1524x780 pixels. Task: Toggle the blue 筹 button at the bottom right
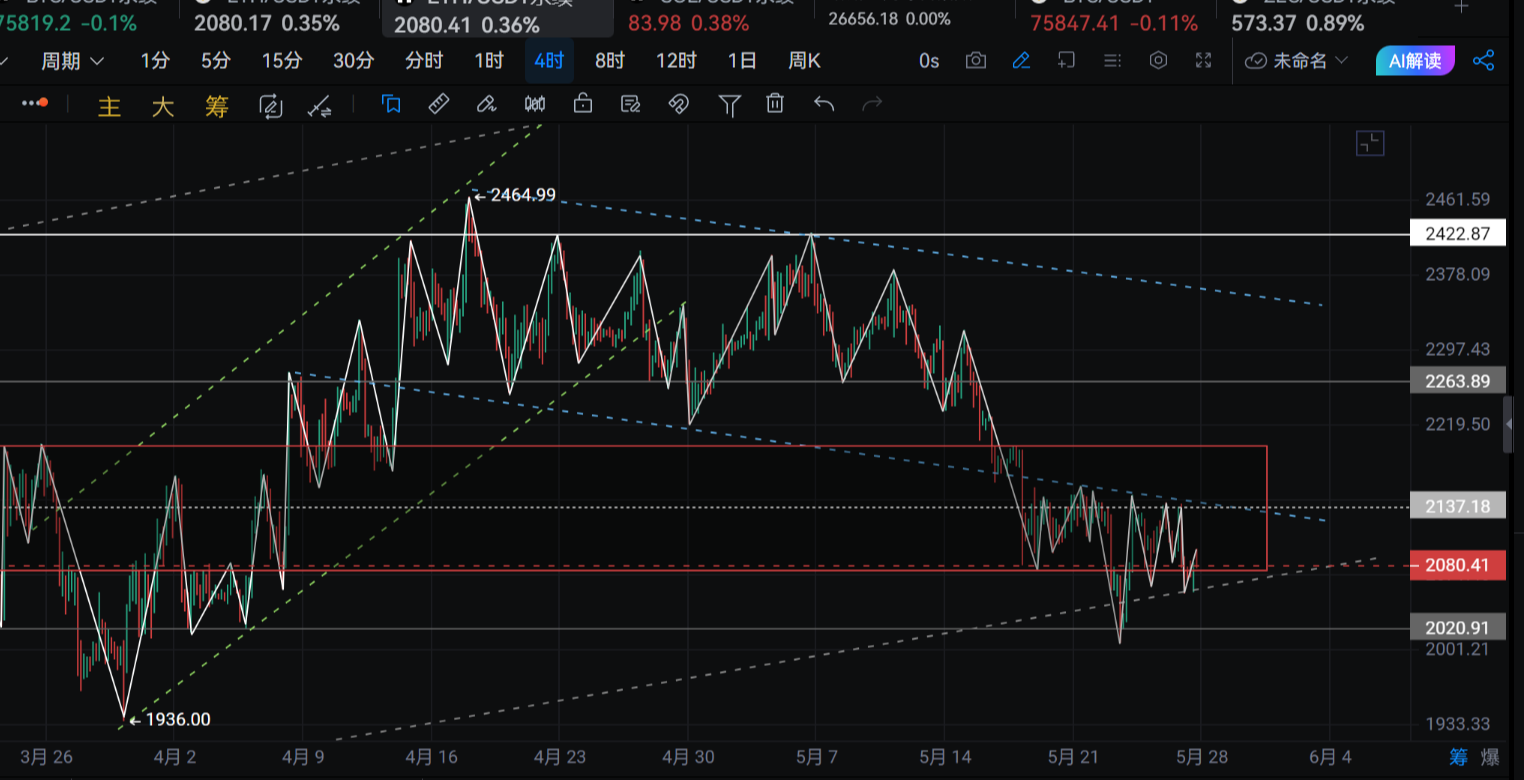[x=1459, y=756]
